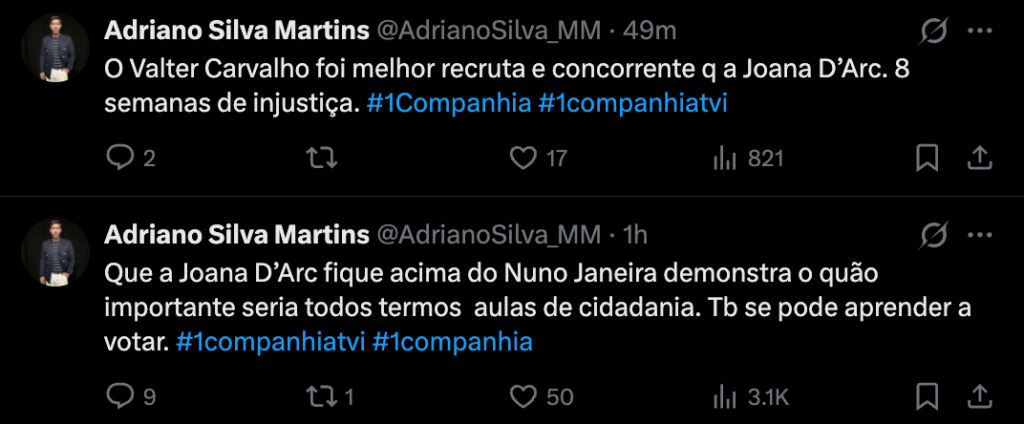View analytics showing 821 views
Viewport: 1024px width, 424px height.
(724, 158)
